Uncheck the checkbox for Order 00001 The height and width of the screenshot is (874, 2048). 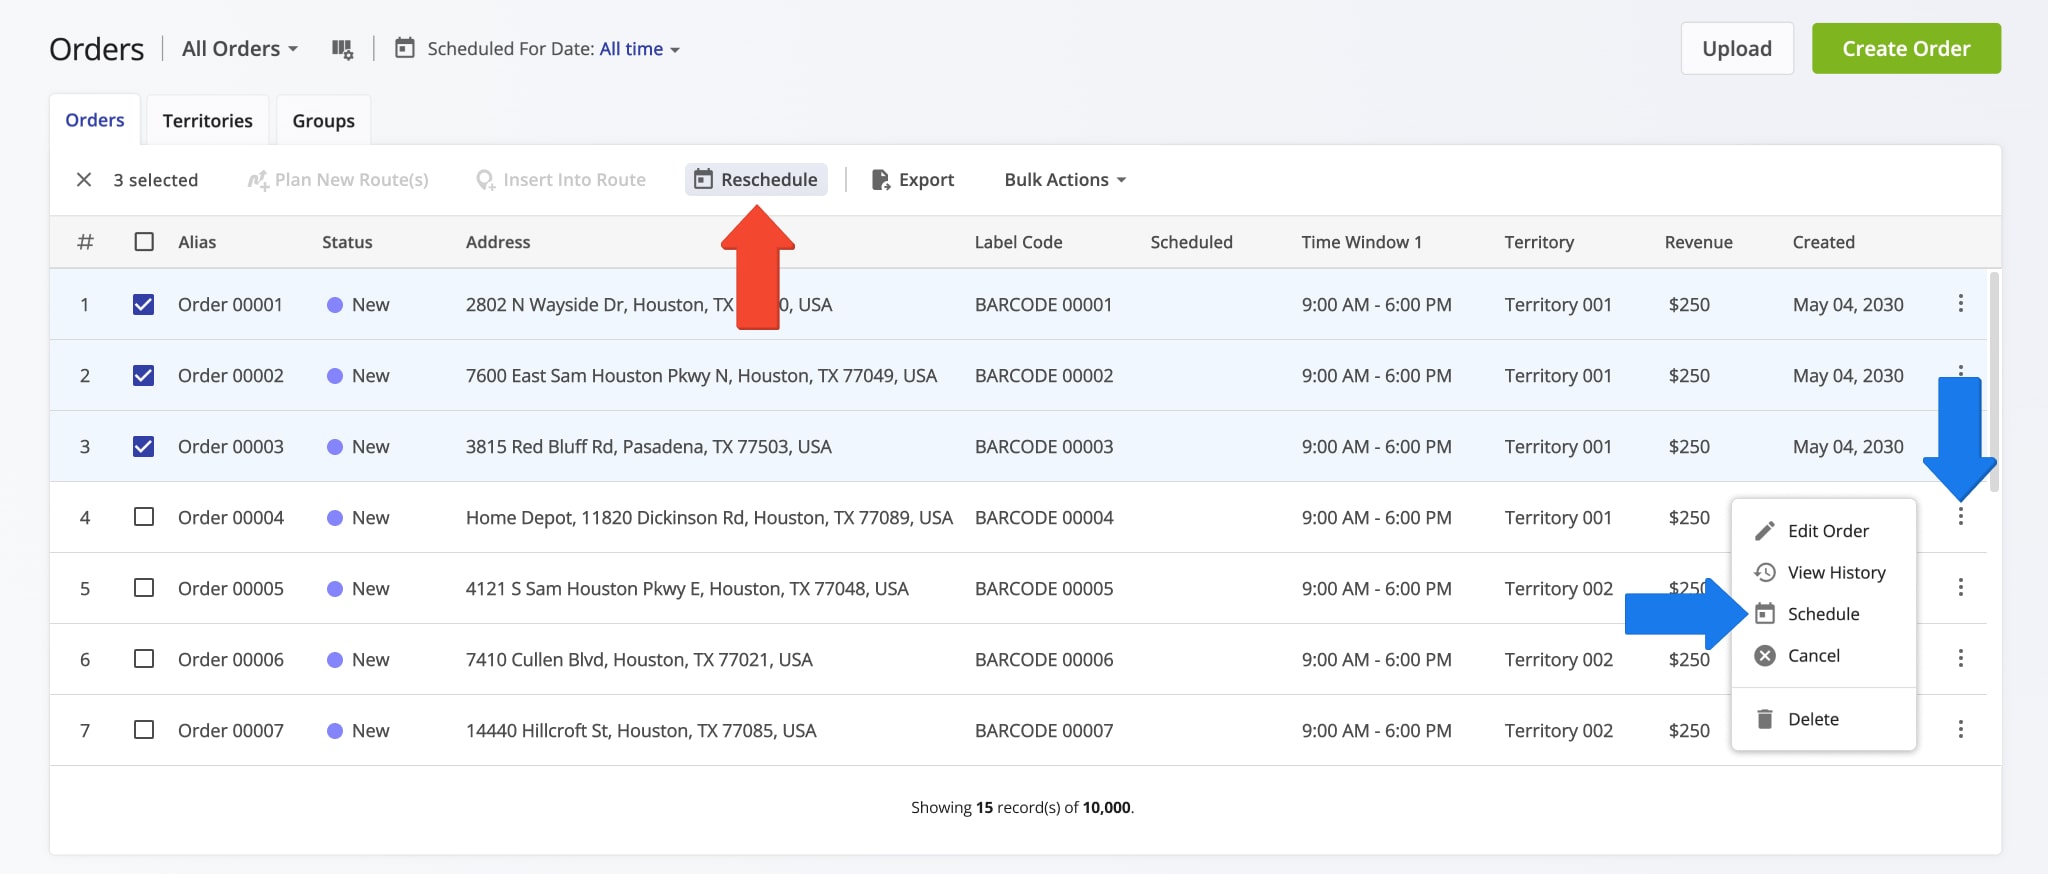point(144,304)
